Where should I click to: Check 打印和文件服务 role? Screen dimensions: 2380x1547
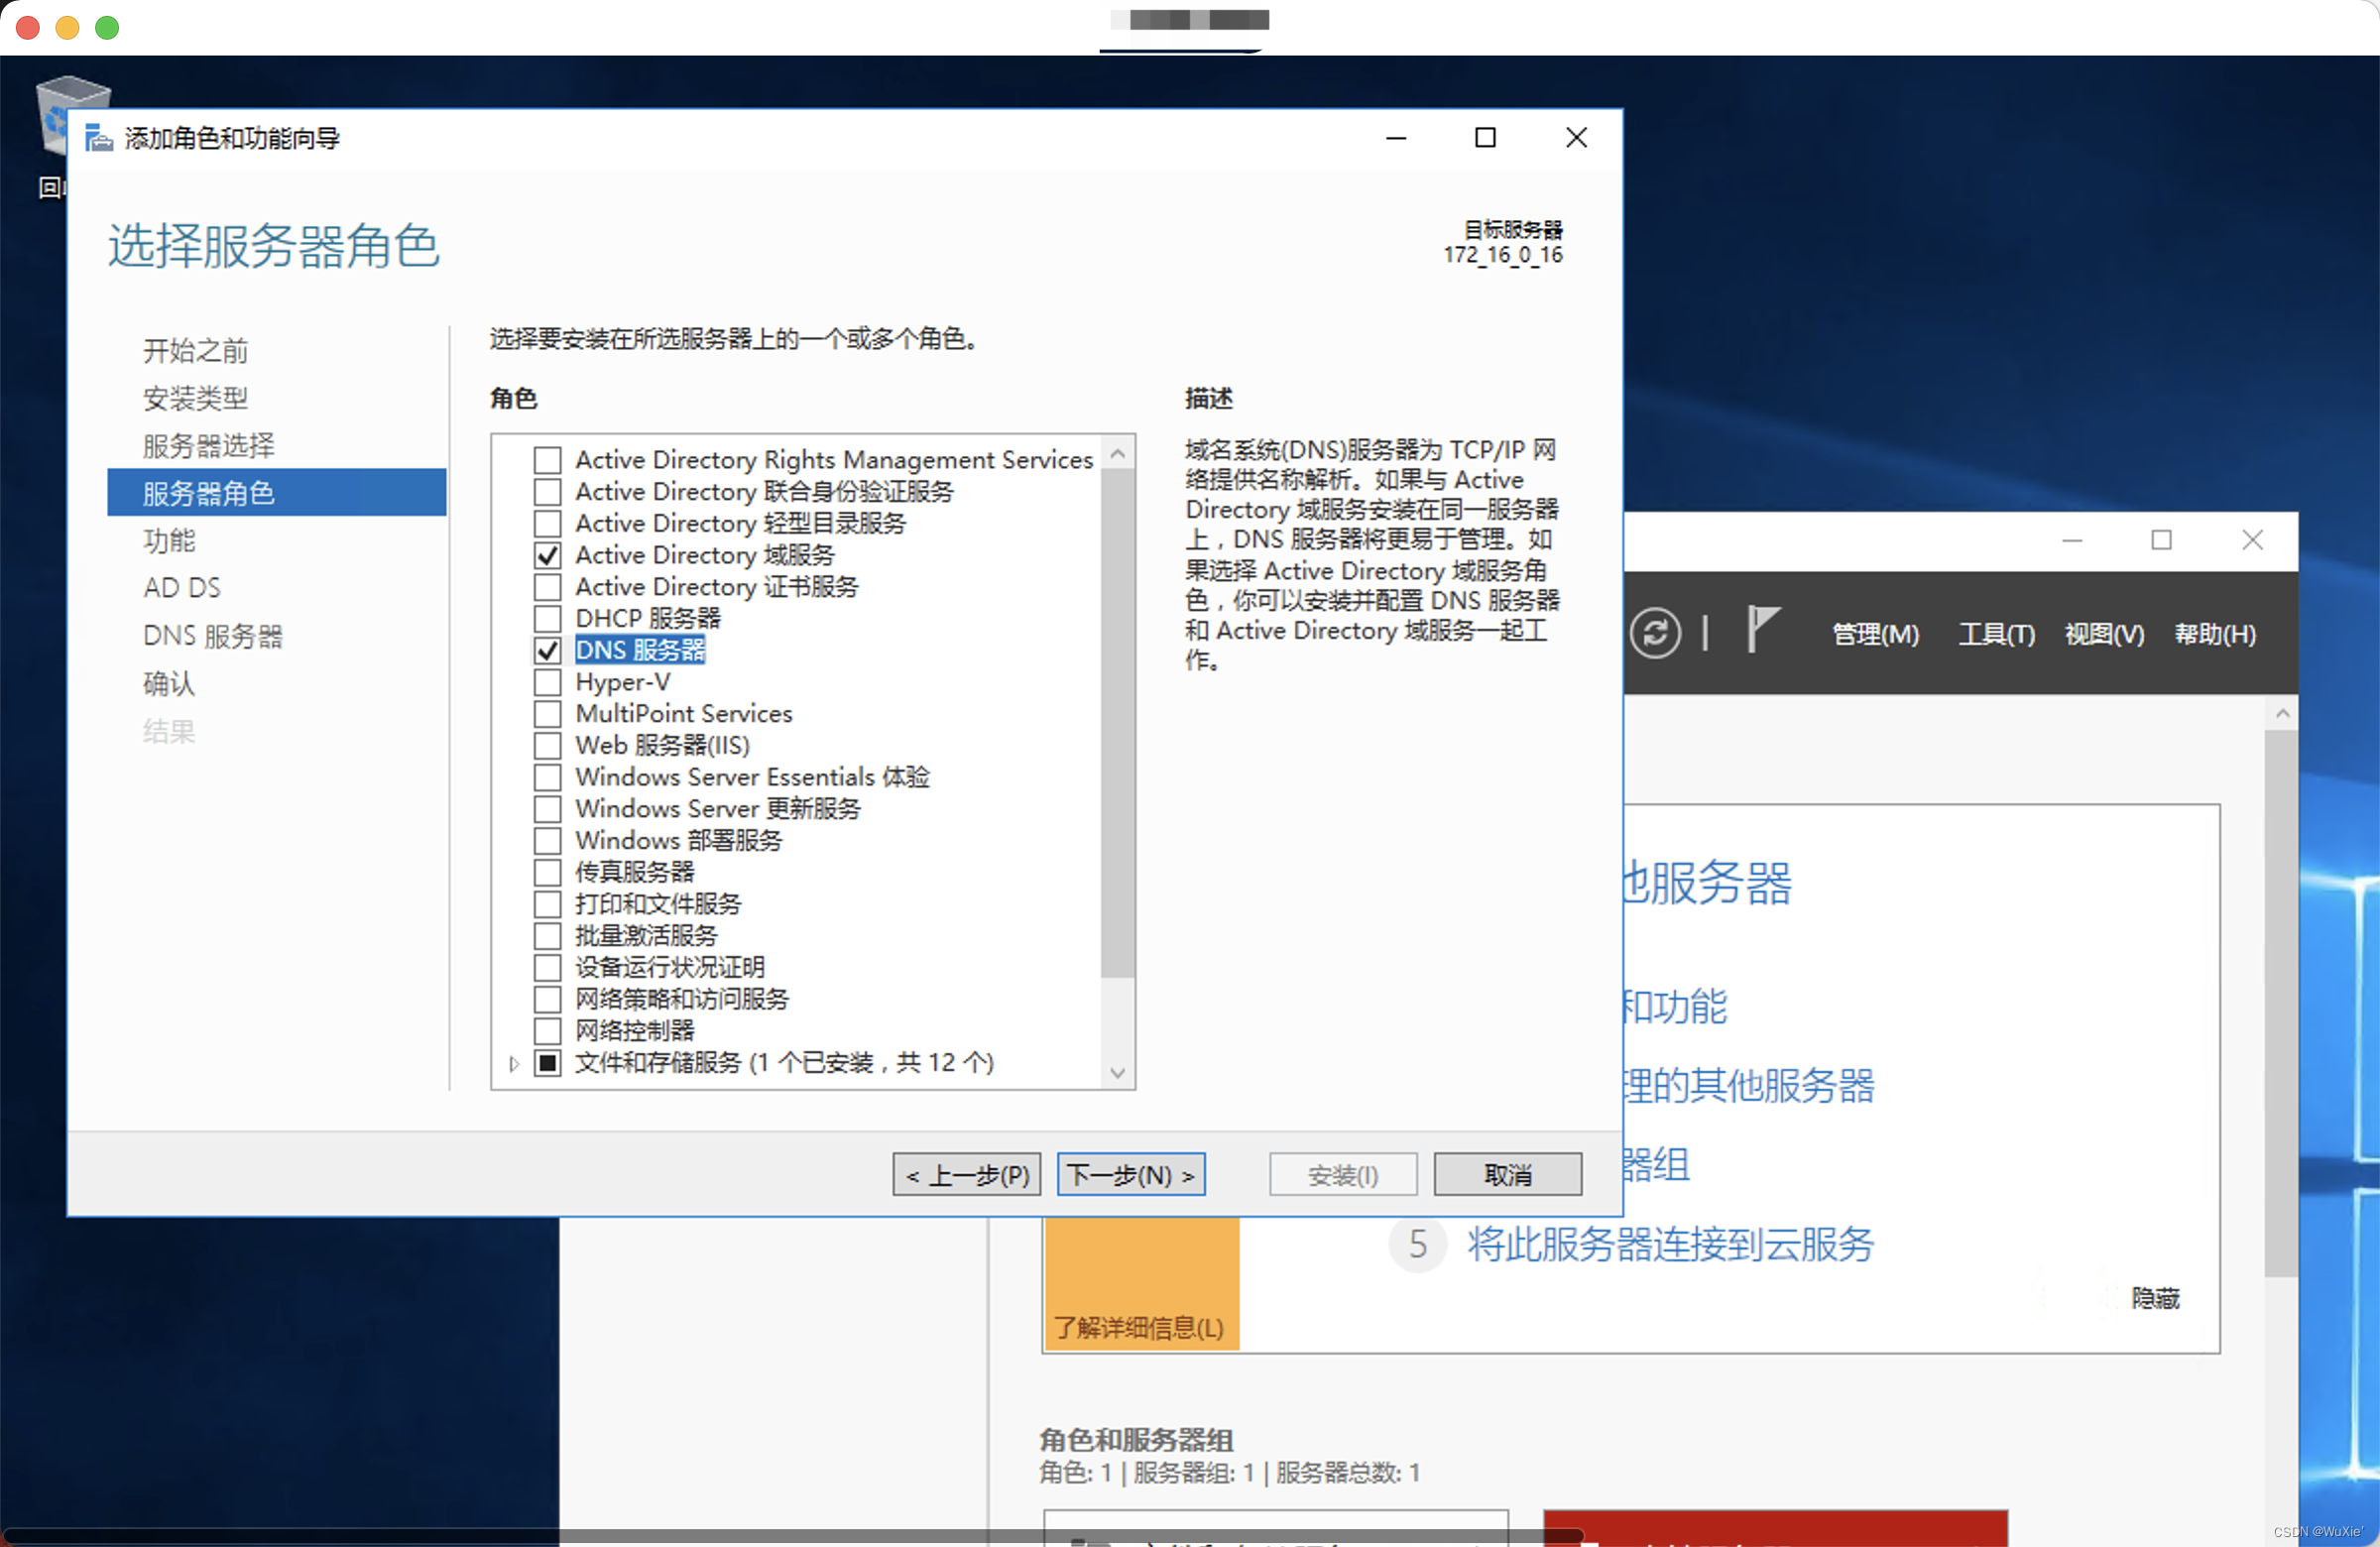(x=547, y=904)
